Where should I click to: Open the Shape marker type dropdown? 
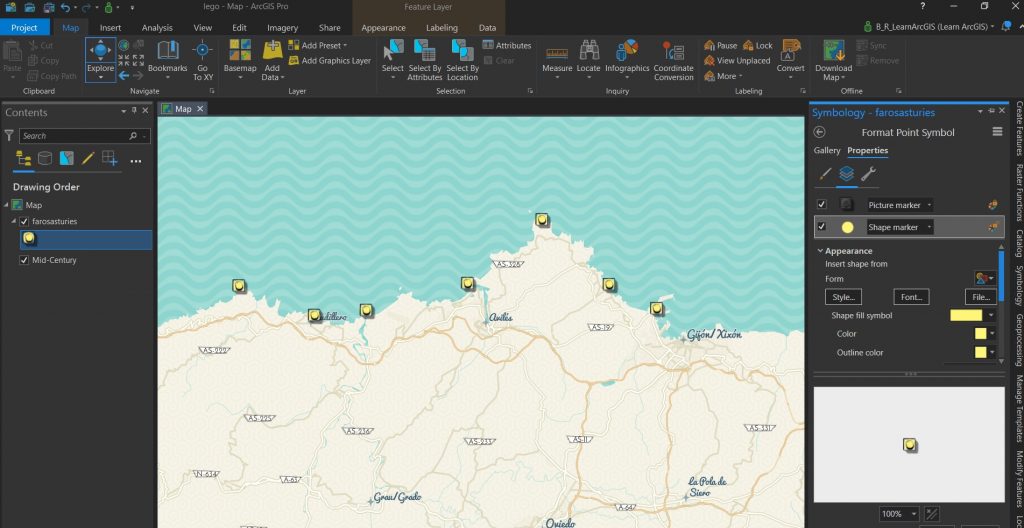tap(929, 227)
